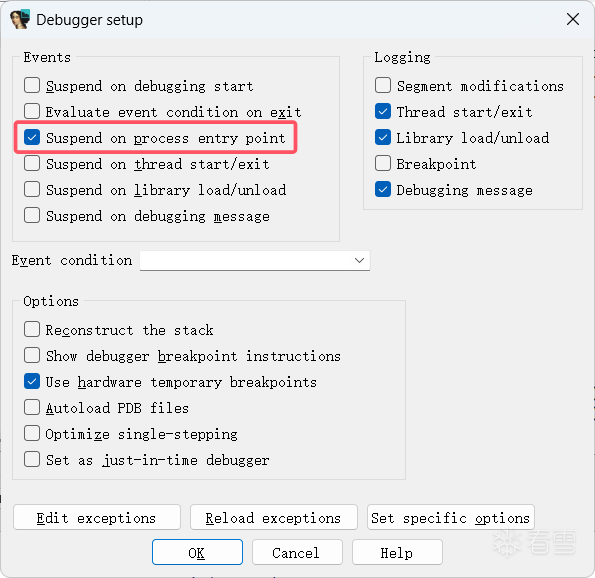Enable Breakpoint logging checkbox
595x578 pixels.
tap(383, 164)
